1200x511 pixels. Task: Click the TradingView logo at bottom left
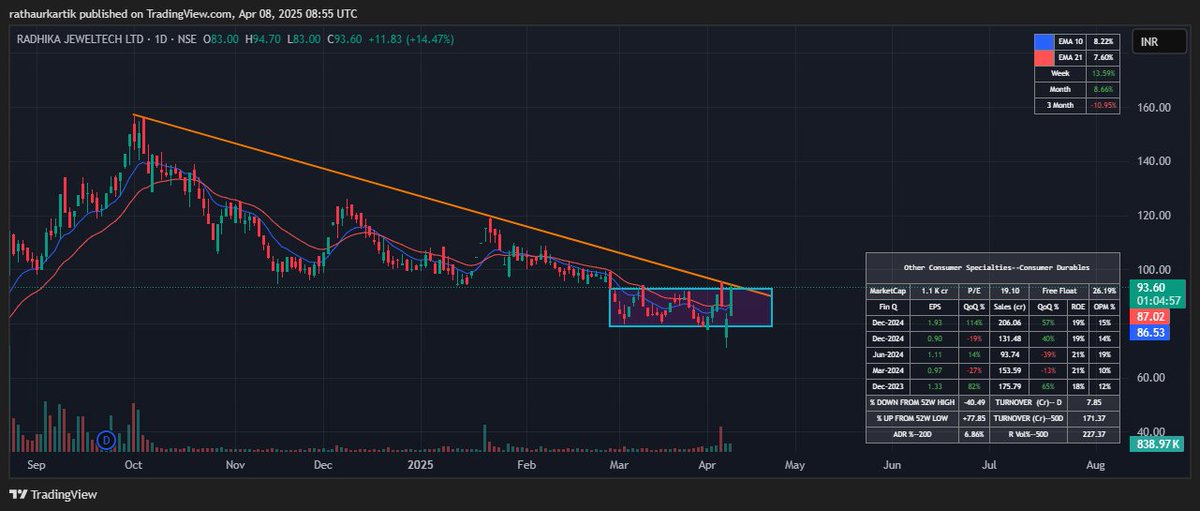pos(52,494)
